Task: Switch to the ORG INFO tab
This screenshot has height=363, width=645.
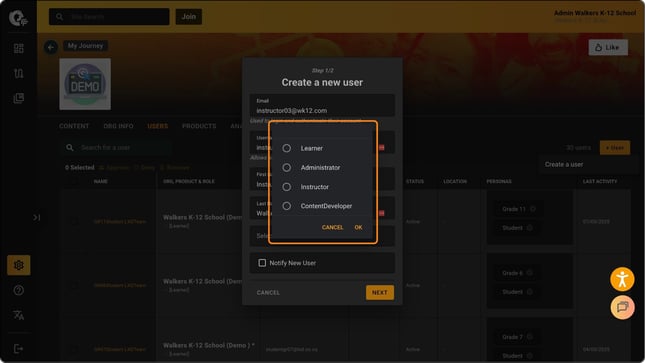Action: (118, 126)
